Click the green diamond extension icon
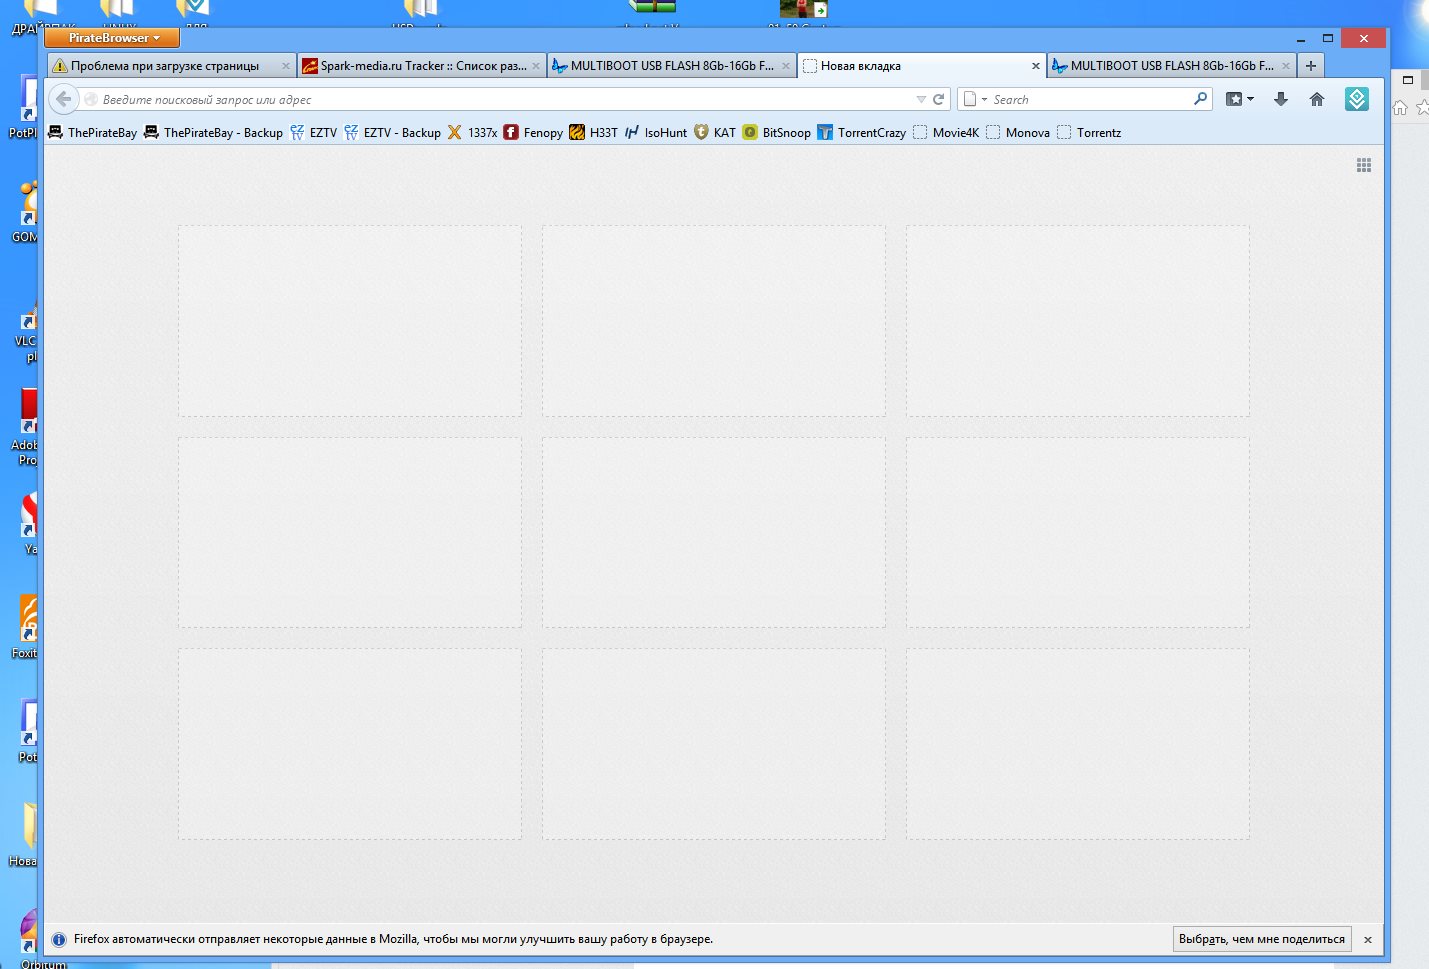This screenshot has width=1429, height=969. (x=1356, y=99)
